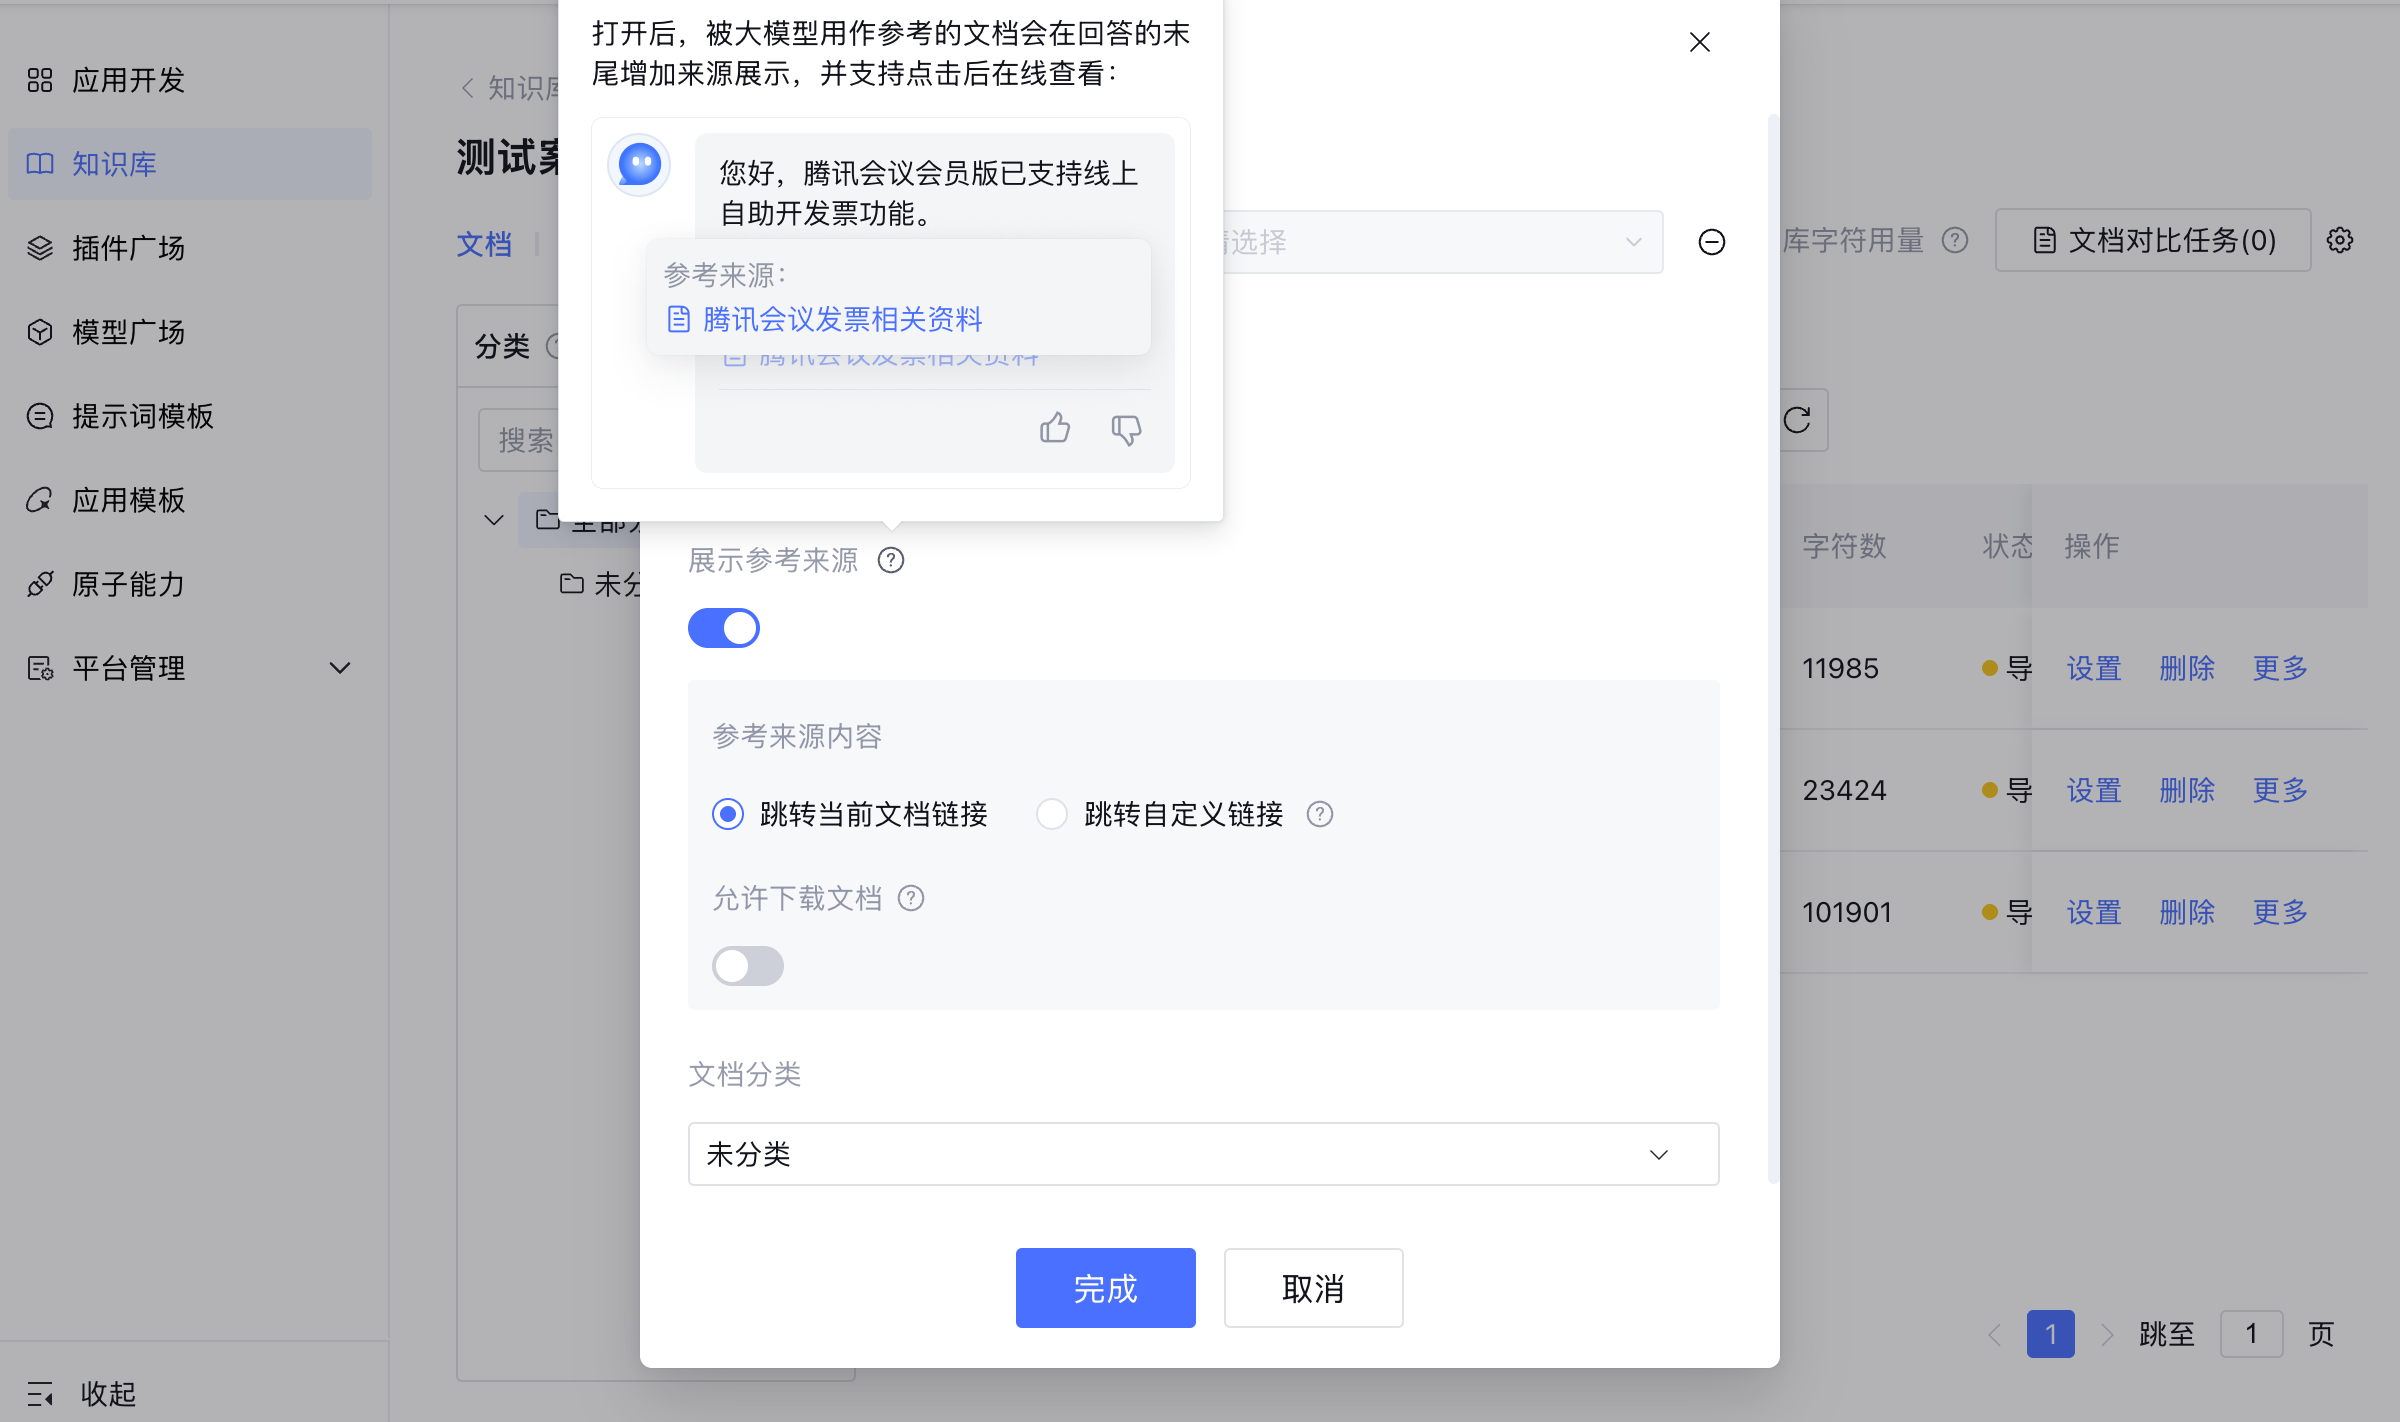Click the 完成 button
The height and width of the screenshot is (1422, 2400).
[x=1105, y=1288]
